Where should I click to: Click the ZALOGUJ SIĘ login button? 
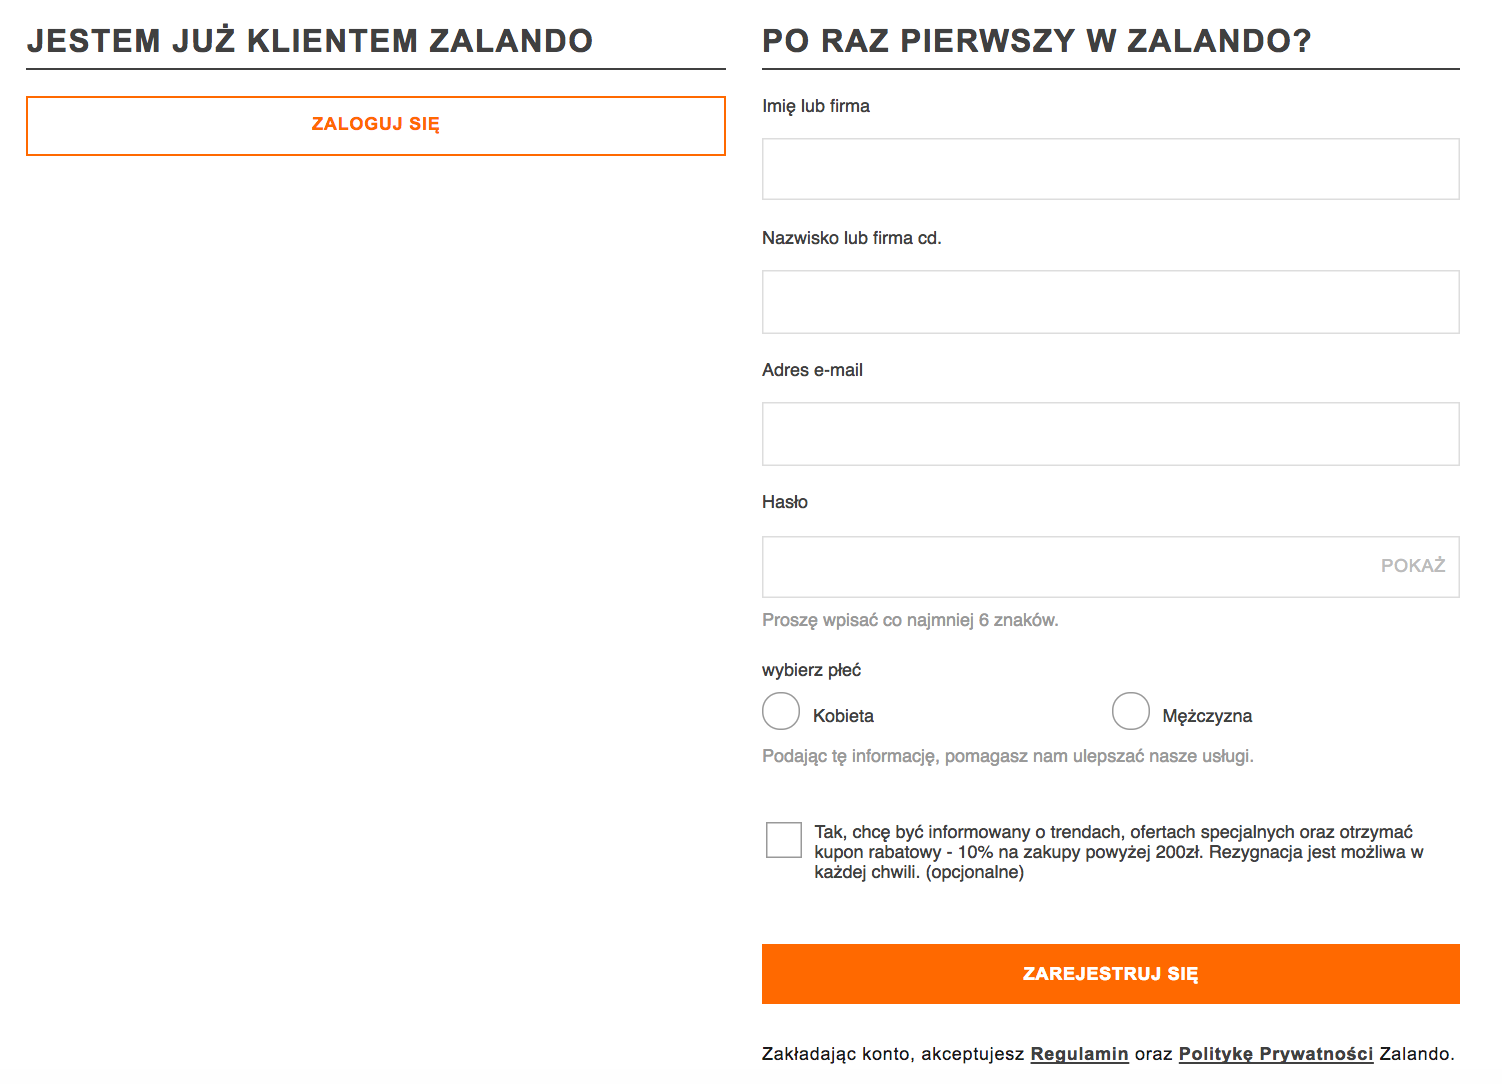(x=375, y=125)
